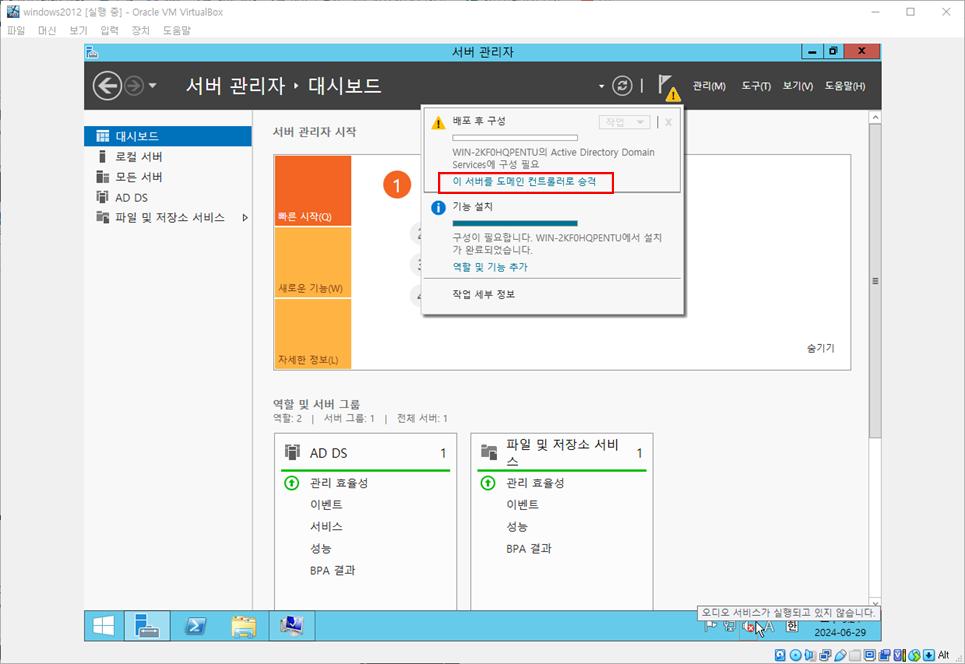Image resolution: width=965 pixels, height=664 pixels.
Task: Click 이벤트 in the AD DS tile
Action: [x=326, y=505]
